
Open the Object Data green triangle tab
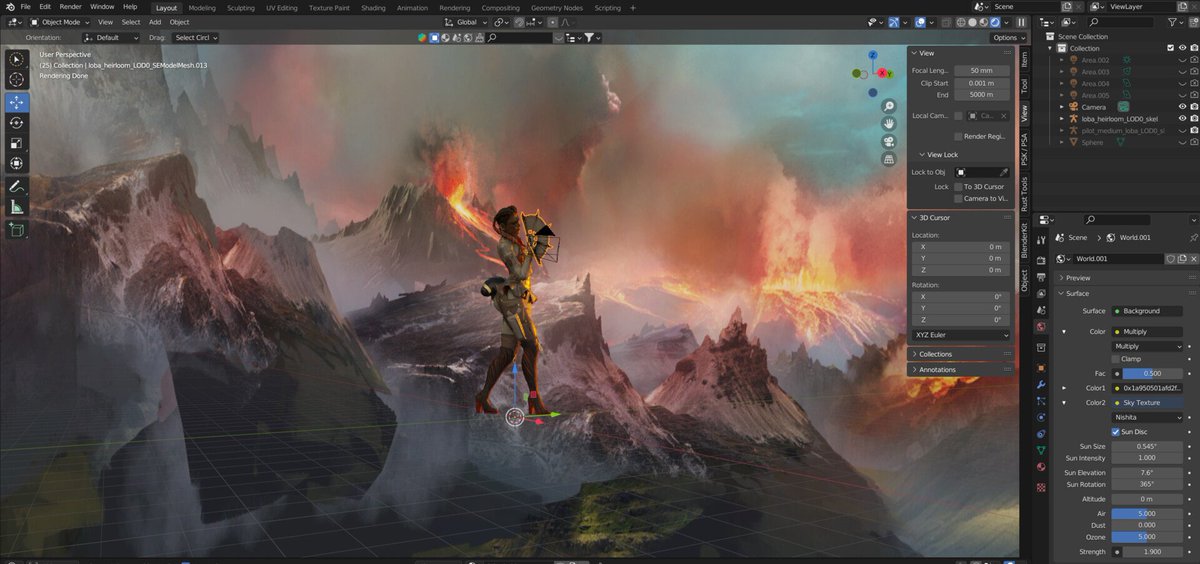1041,451
